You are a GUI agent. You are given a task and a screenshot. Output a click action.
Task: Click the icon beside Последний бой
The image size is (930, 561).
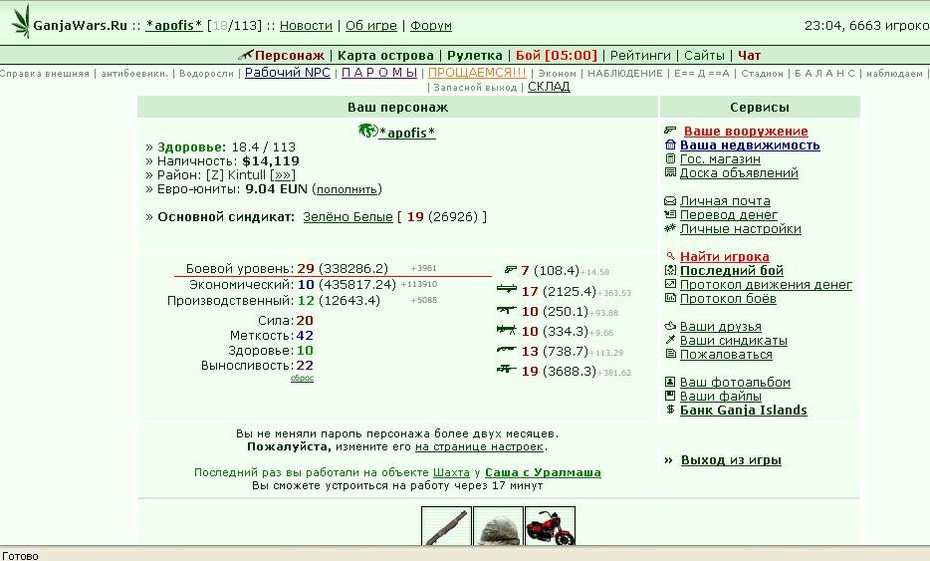(x=670, y=270)
